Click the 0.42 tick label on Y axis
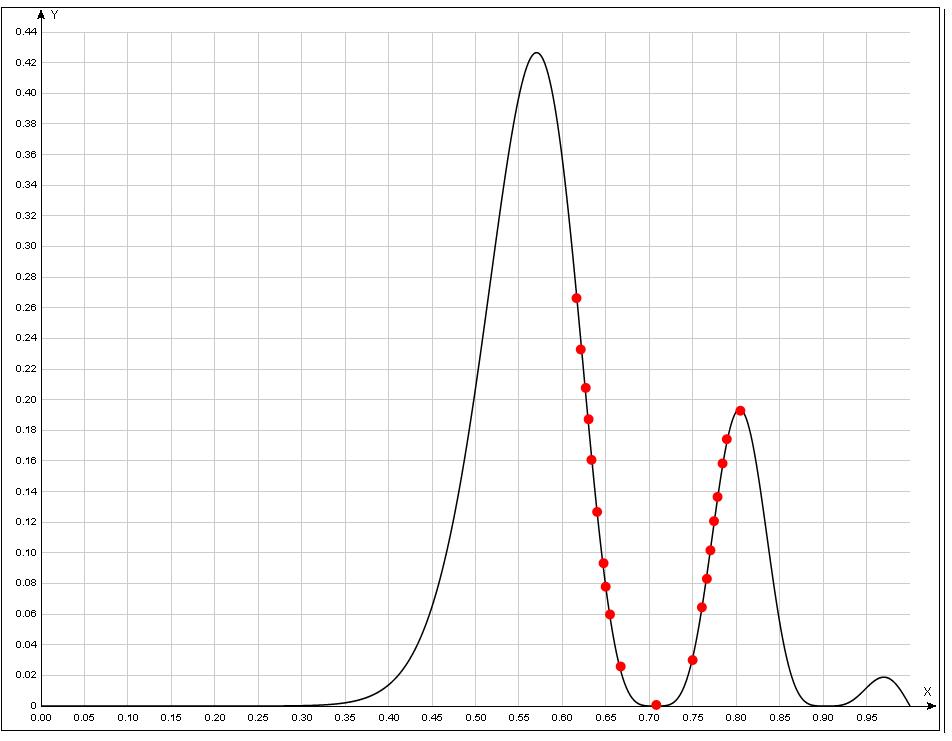Image resolution: width=952 pixels, height=741 pixels. click(x=26, y=63)
